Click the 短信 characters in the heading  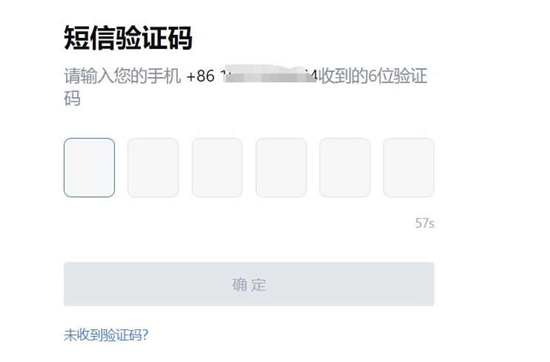click(89, 38)
